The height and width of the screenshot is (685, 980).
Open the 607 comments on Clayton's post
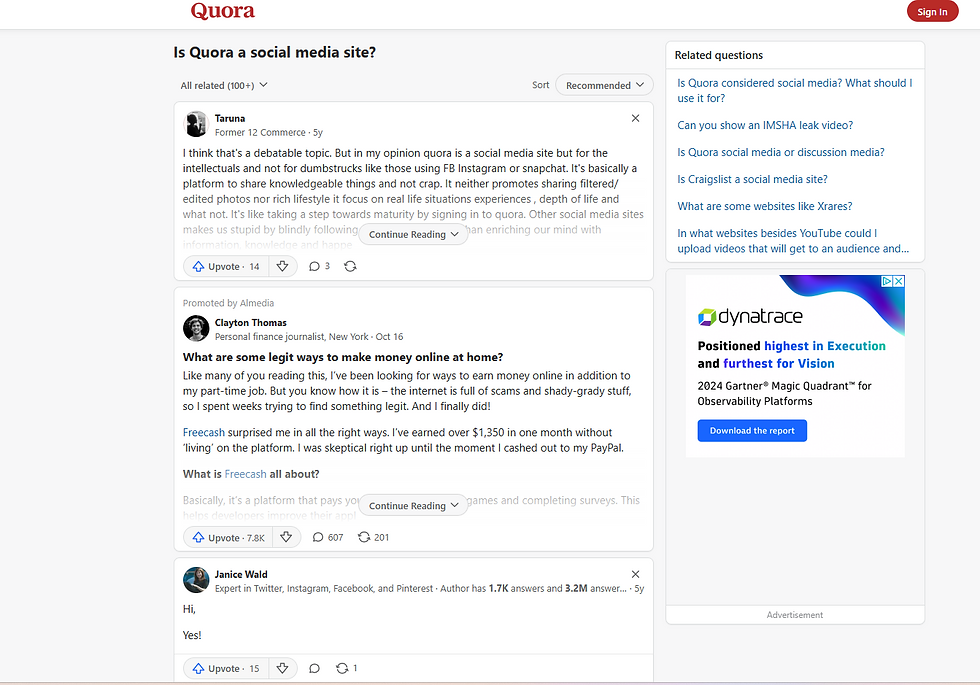coord(328,538)
